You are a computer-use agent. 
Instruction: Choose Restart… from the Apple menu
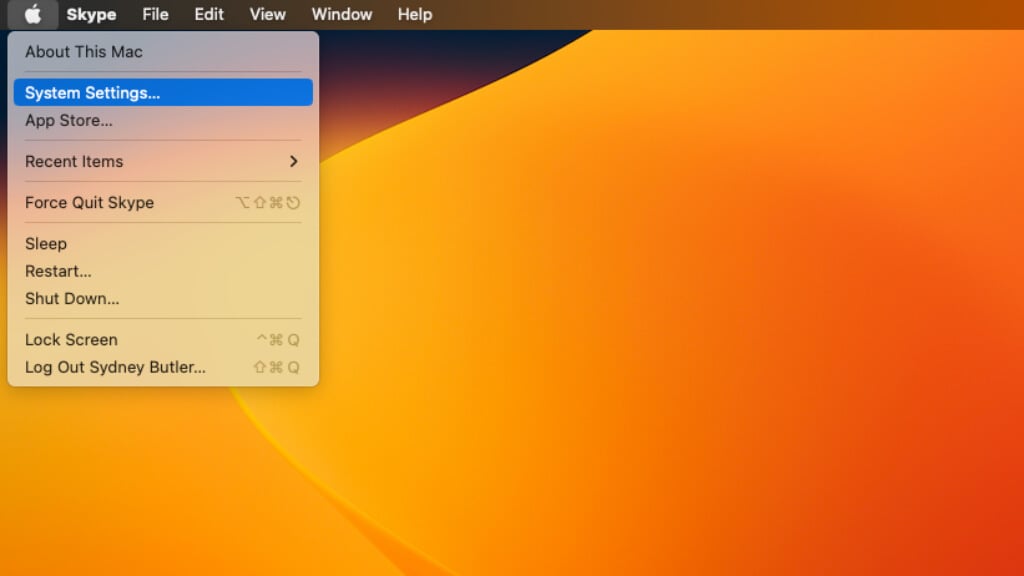pos(163,271)
